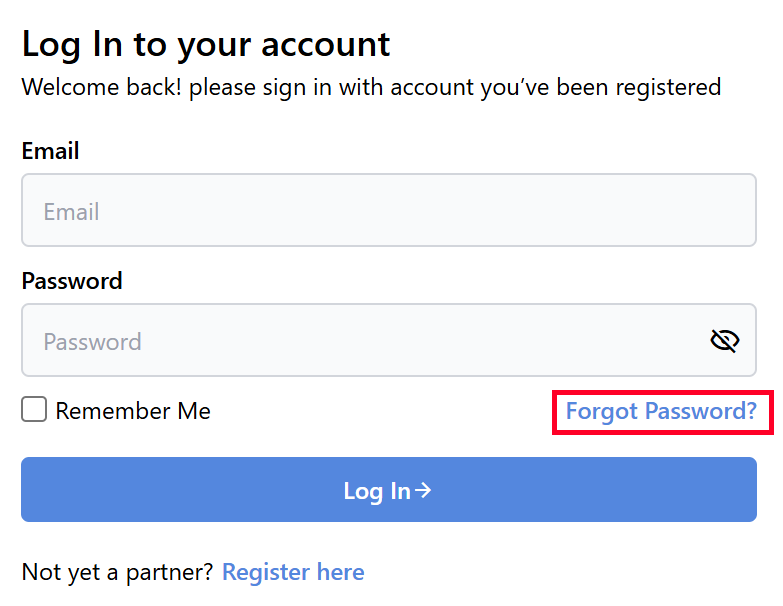Click the 'Not yet a partner?' text
The image size is (783, 606).
(x=117, y=572)
